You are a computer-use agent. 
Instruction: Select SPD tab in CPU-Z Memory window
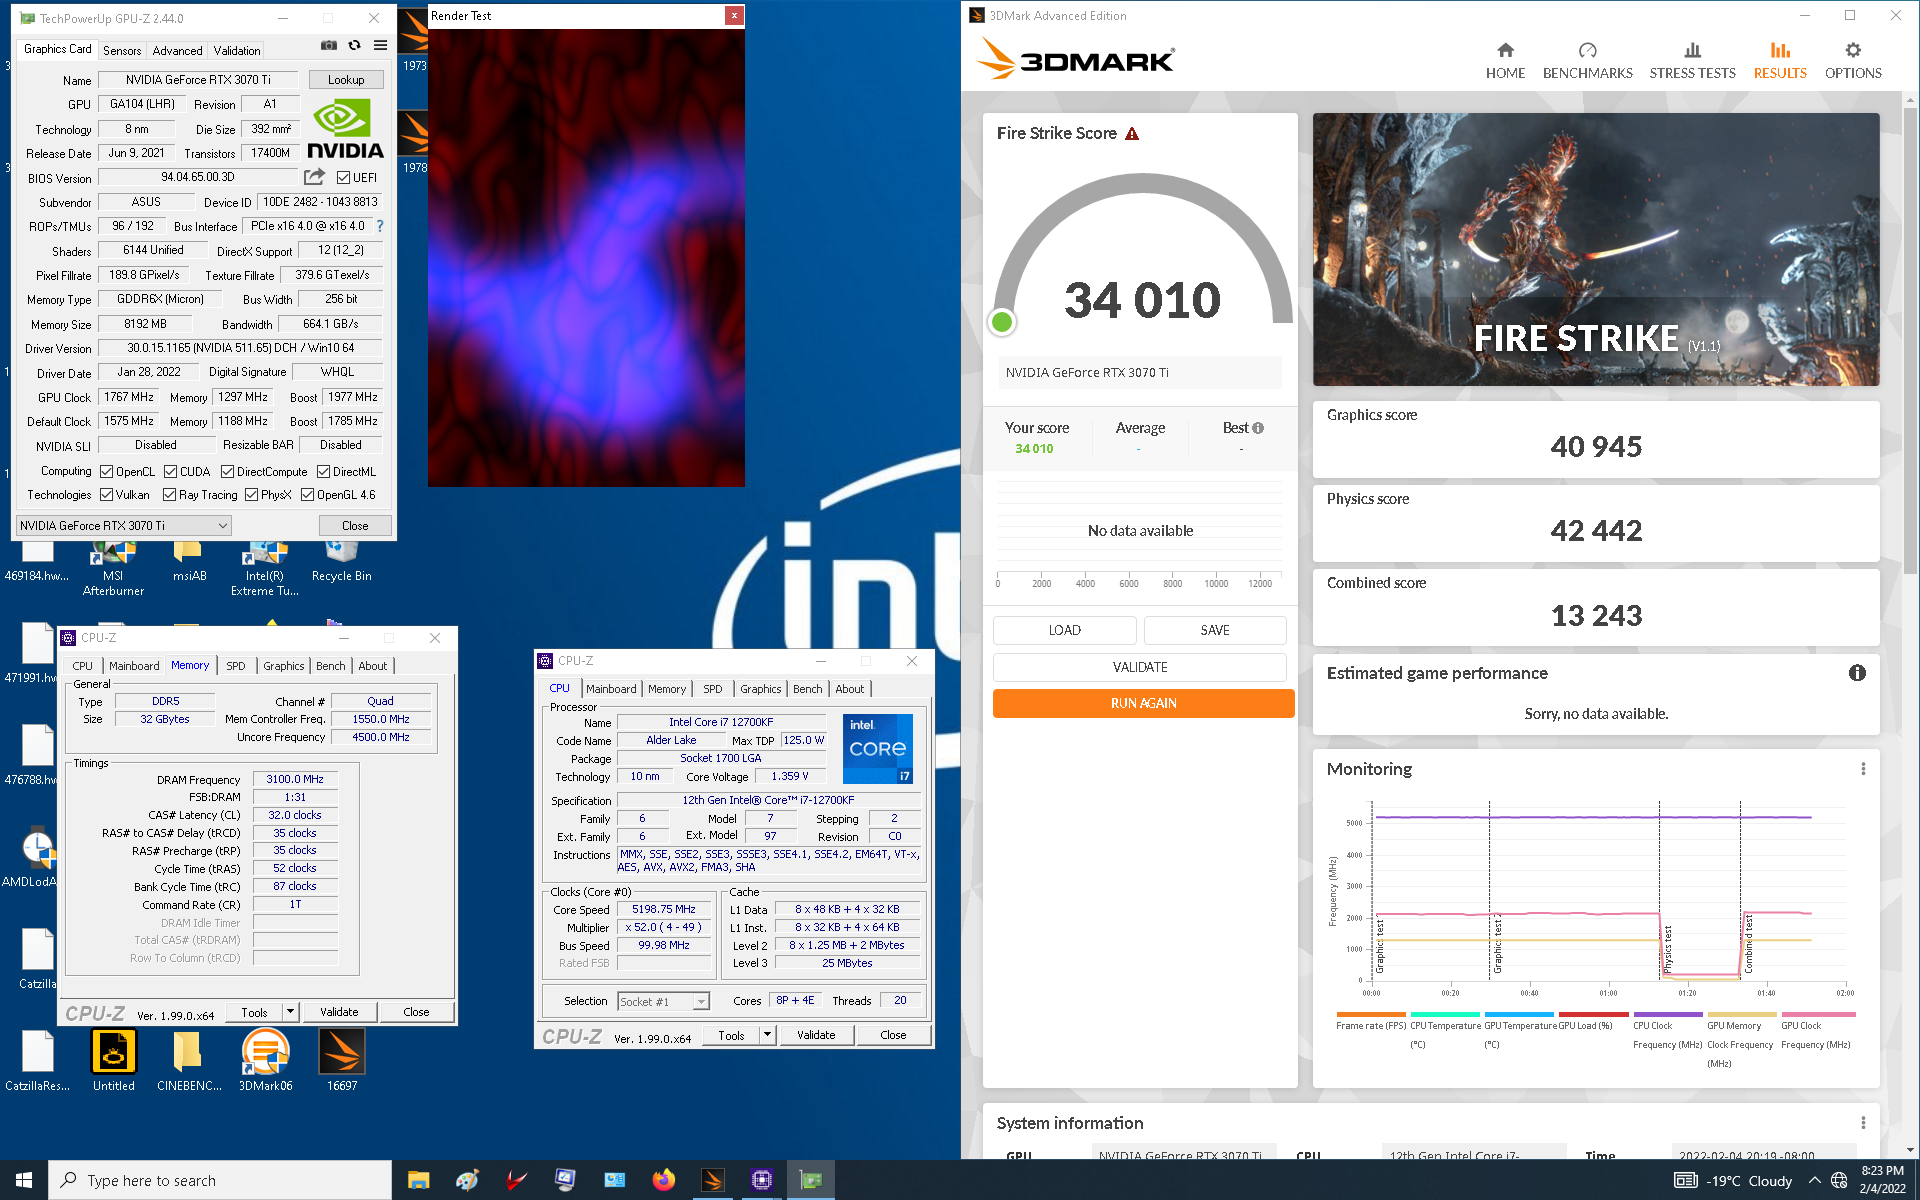click(236, 666)
